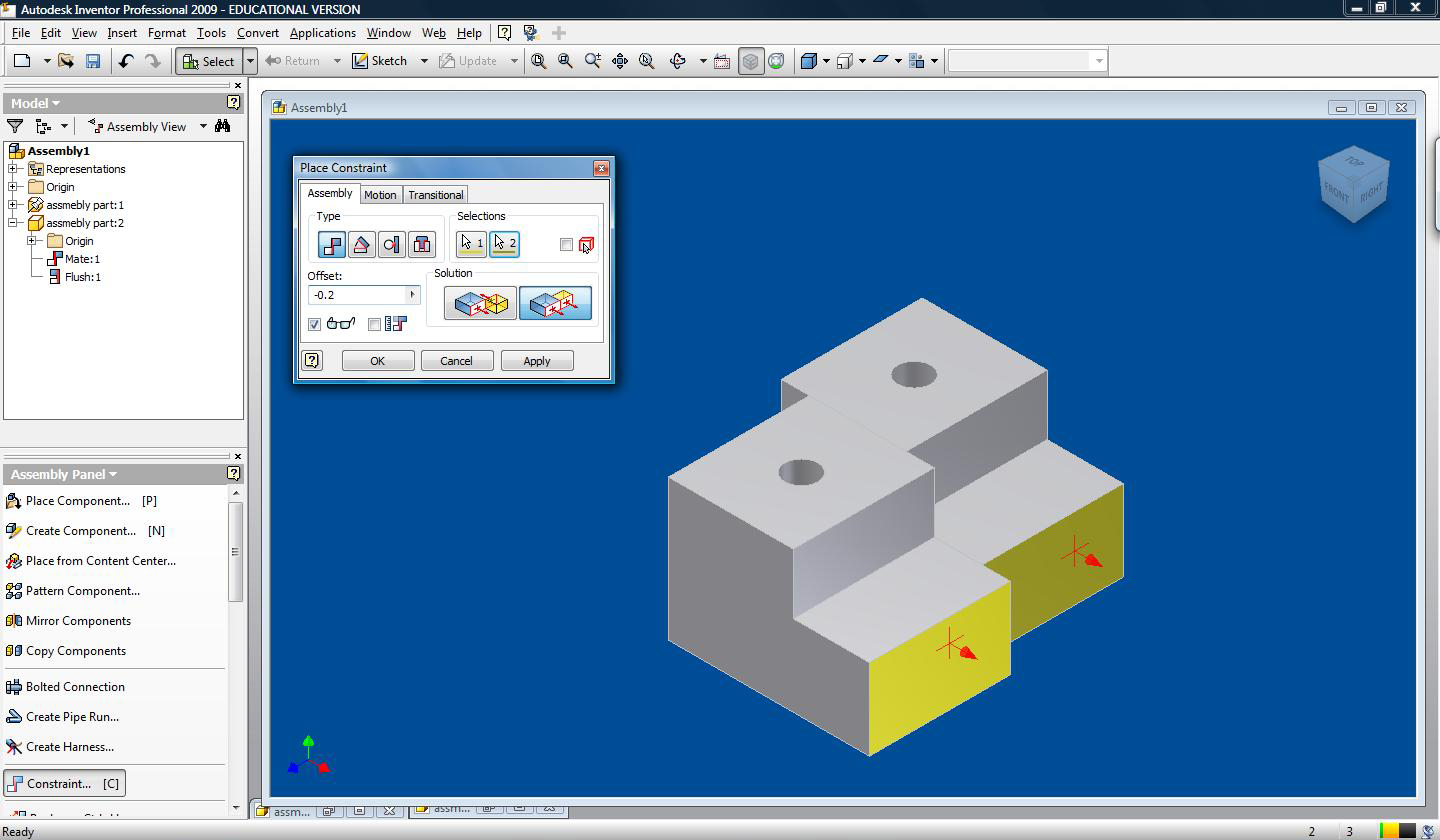Click the empty color style combo box
Image resolution: width=1440 pixels, height=840 pixels.
coord(1026,61)
